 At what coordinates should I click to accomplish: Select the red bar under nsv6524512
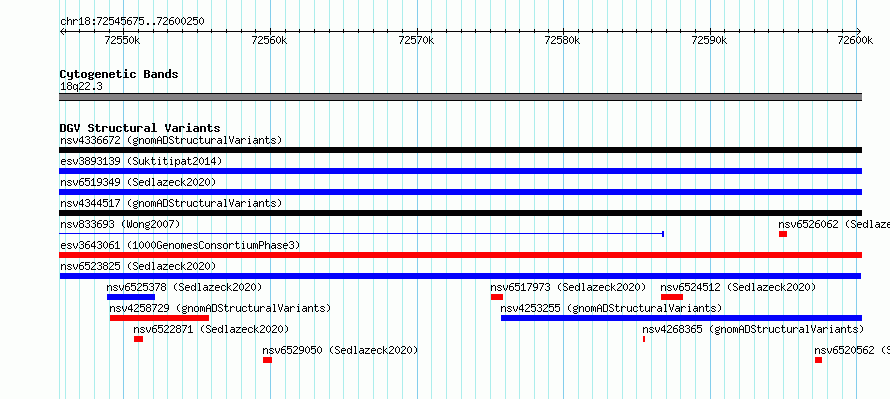point(672,297)
